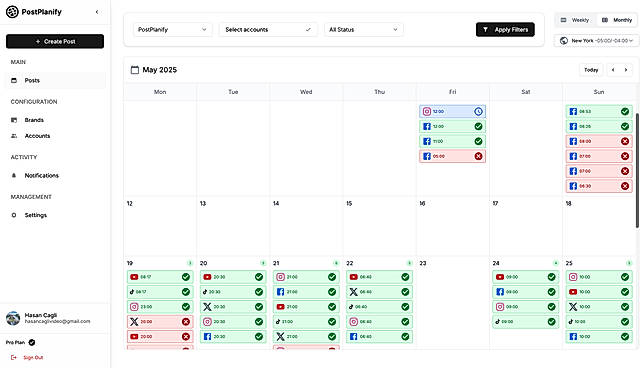Viewport: 642px width, 368px height.
Task: Open the Instagram 21:00 post on day 21
Action: point(306,277)
